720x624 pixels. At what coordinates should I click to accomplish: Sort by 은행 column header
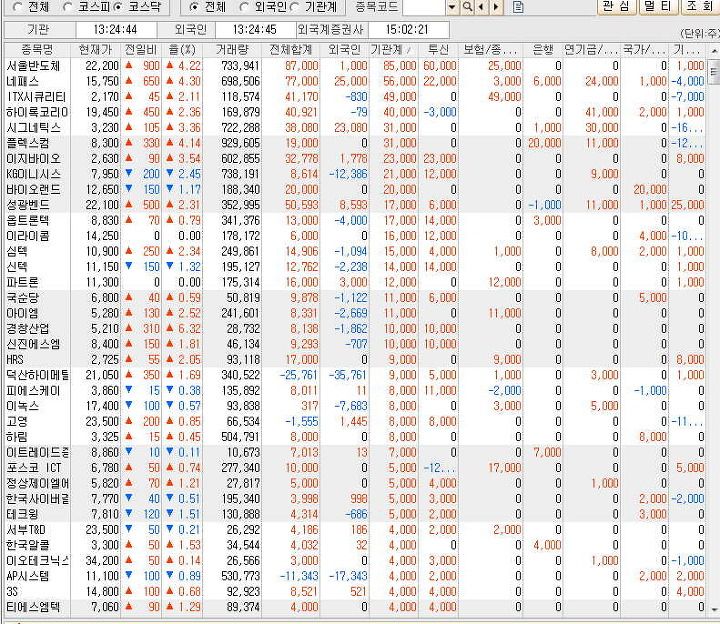pyautogui.click(x=543, y=50)
